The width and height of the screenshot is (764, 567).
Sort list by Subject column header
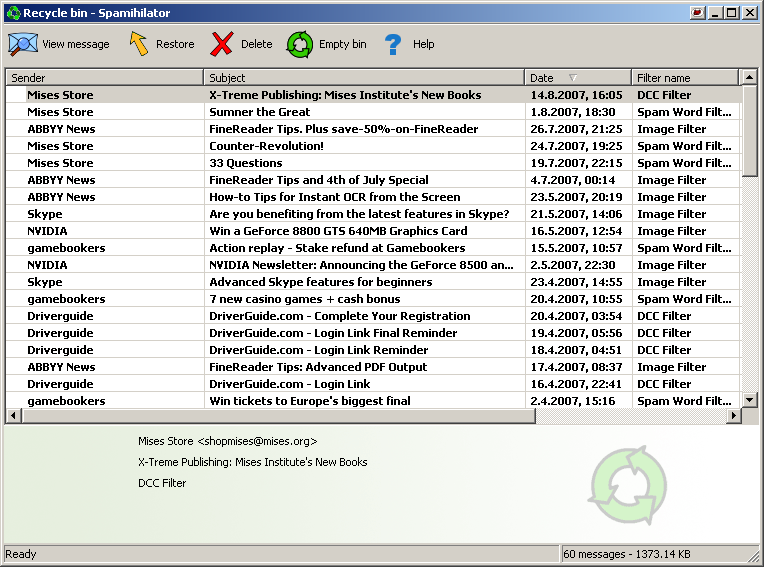364,77
